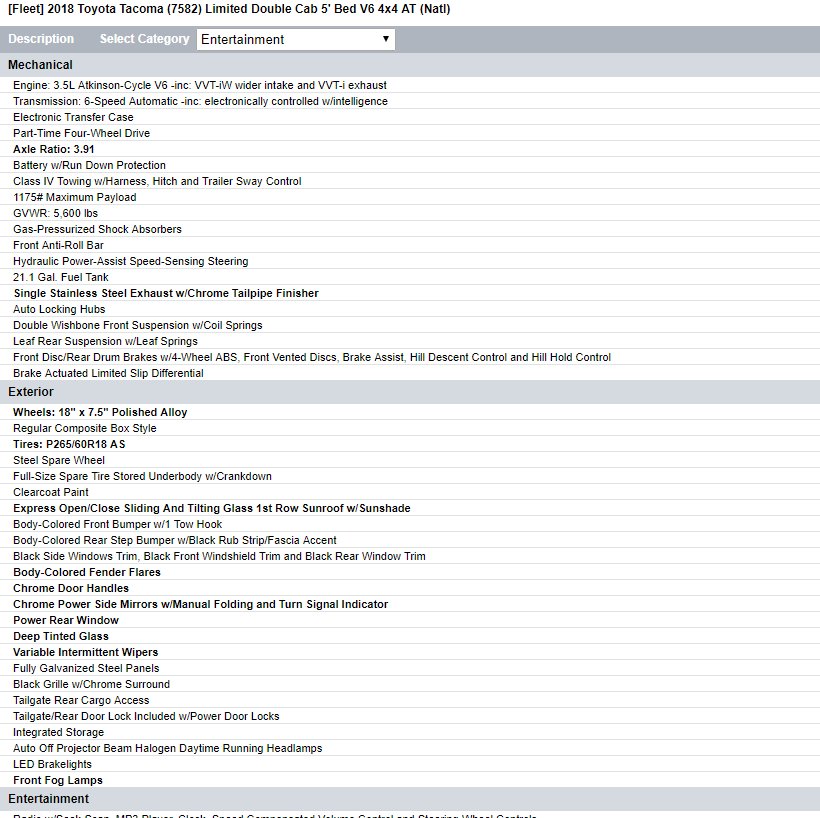Select 'Part-Time Four-Wheel Drive' row
Viewport: 820px width, 818px height.
click(410, 133)
